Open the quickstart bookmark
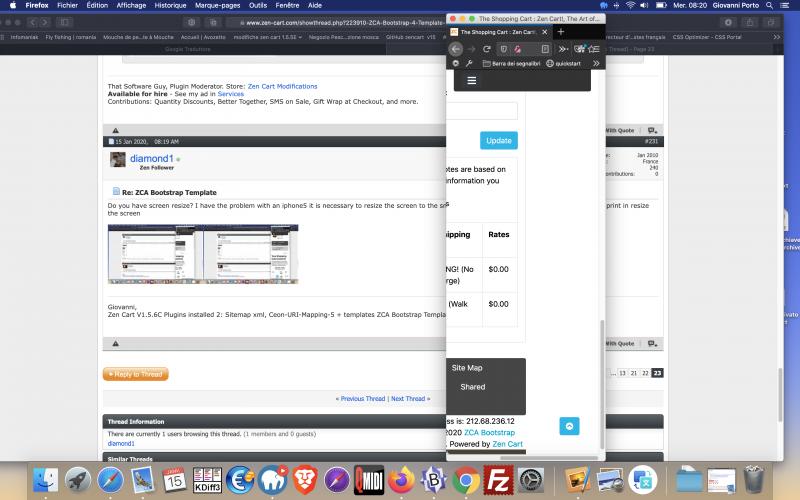This screenshot has height=500, width=800. pos(564,63)
